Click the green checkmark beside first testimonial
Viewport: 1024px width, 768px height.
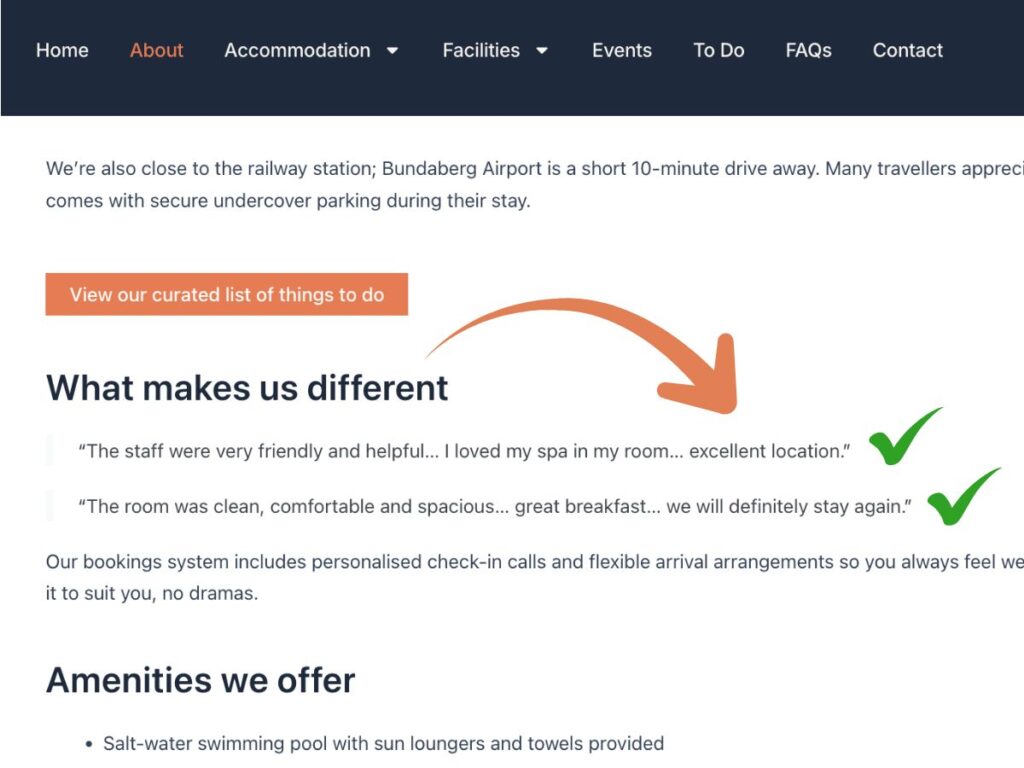tap(903, 437)
